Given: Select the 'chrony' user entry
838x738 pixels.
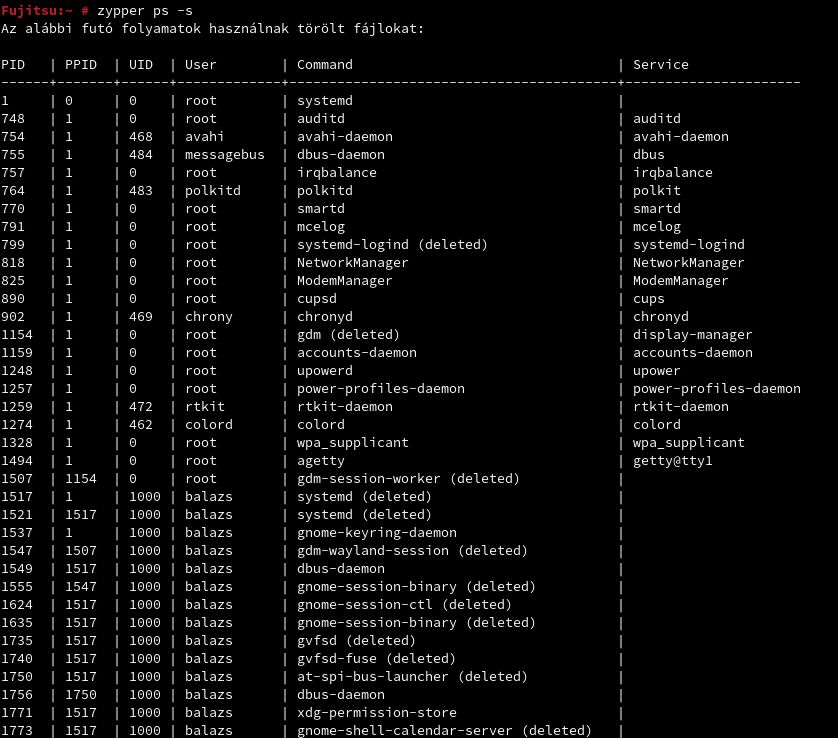Looking at the screenshot, I should coord(208,317).
